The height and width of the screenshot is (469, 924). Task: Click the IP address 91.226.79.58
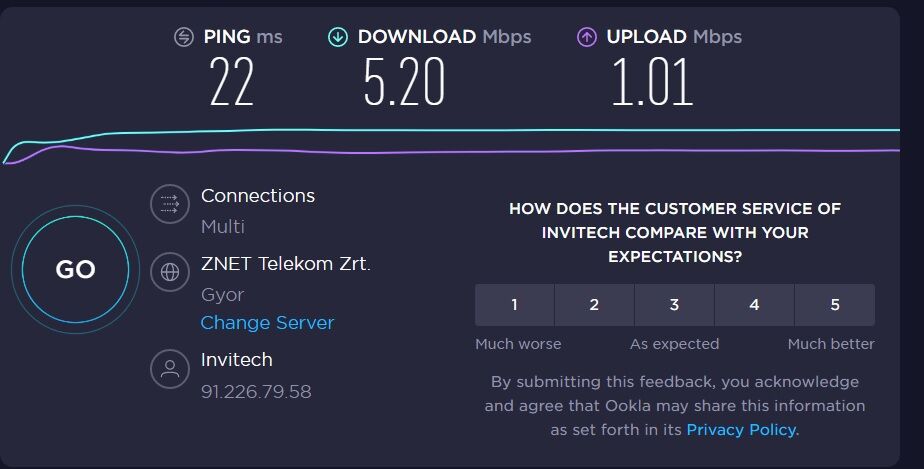pos(256,392)
